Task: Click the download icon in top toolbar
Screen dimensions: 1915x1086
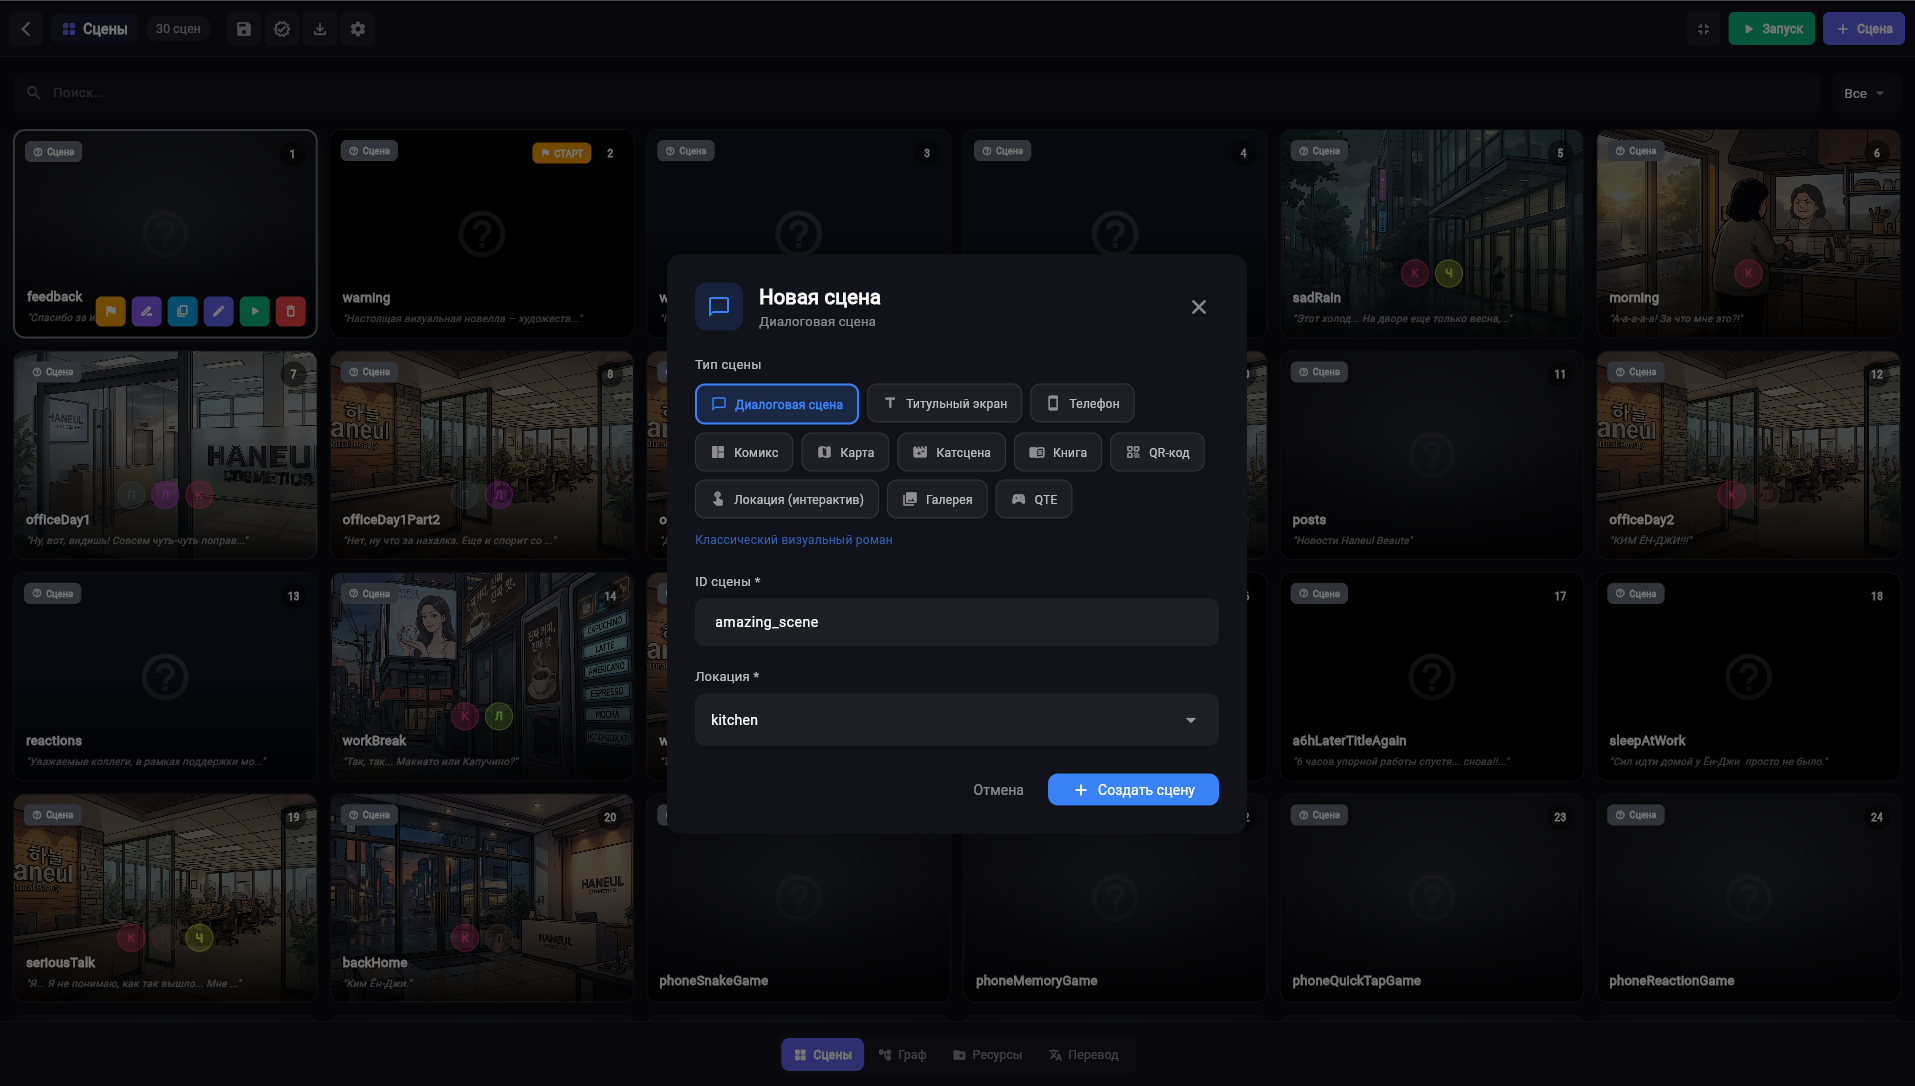Action: 320,29
